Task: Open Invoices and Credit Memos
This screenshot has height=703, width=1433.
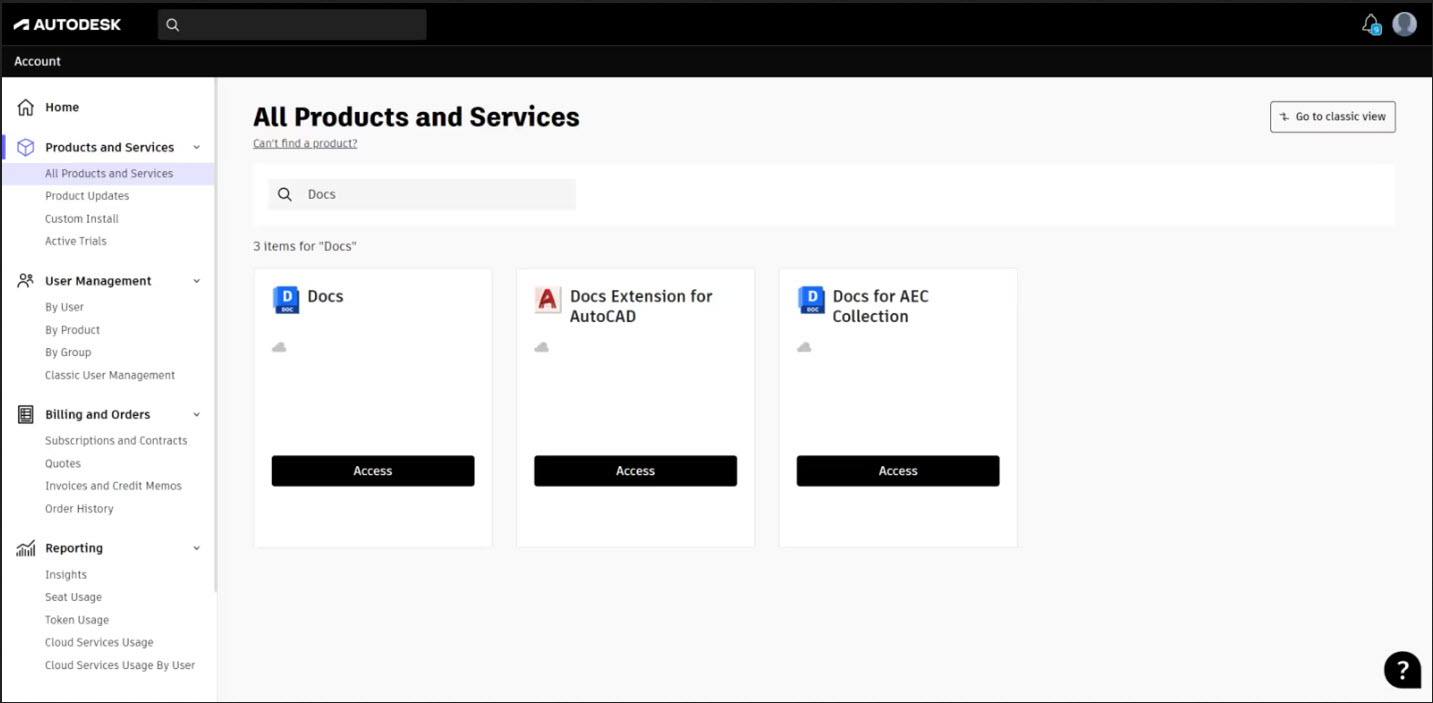Action: point(113,486)
